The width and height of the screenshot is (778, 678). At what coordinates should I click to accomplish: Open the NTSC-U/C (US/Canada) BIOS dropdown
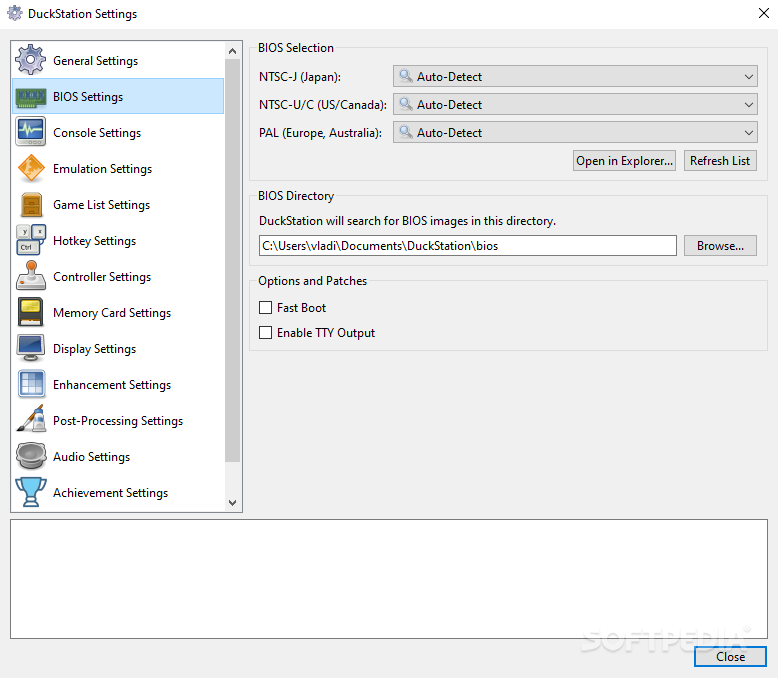point(575,105)
